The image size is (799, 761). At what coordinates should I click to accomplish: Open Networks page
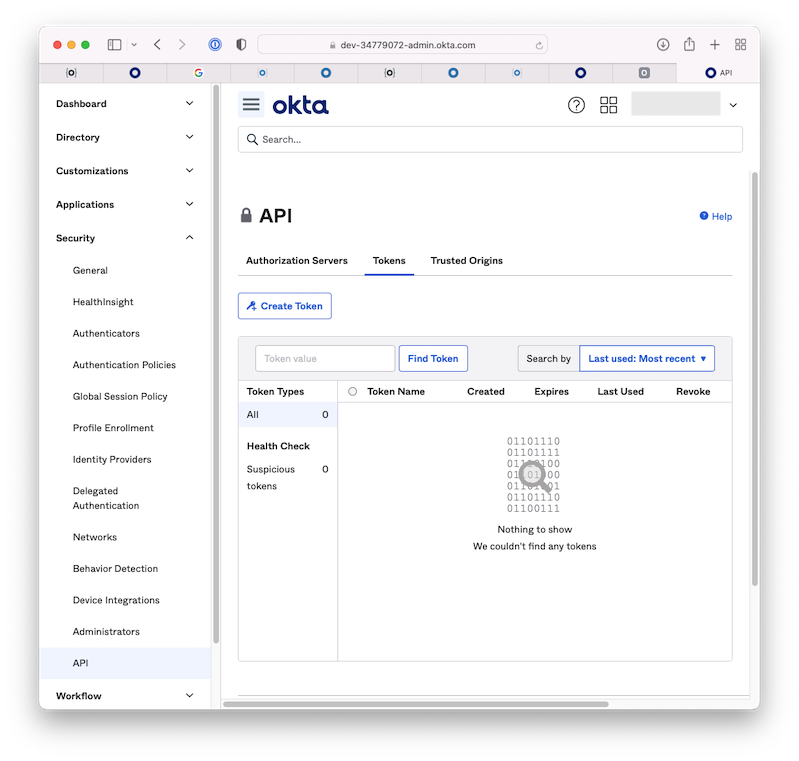click(x=95, y=537)
